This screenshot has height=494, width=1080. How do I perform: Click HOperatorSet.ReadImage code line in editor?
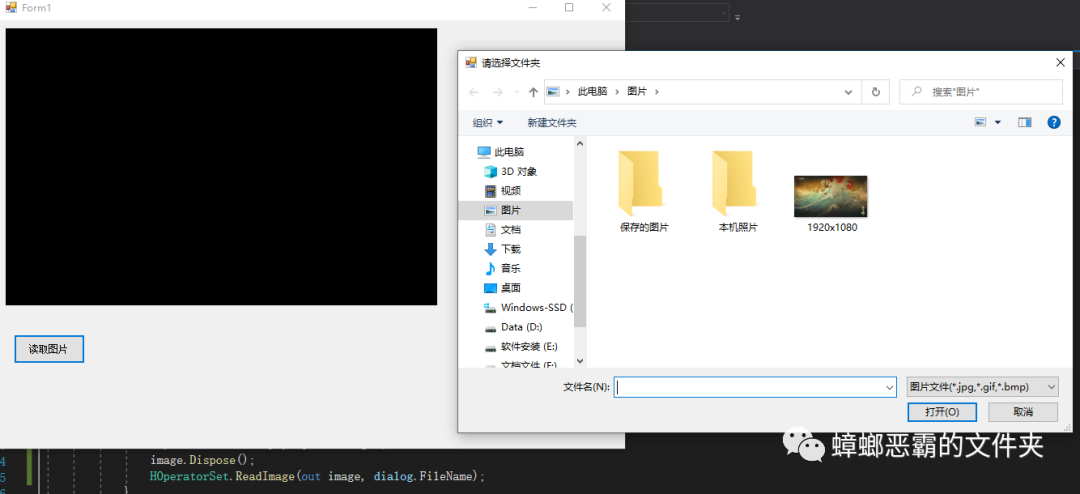[x=318, y=476]
